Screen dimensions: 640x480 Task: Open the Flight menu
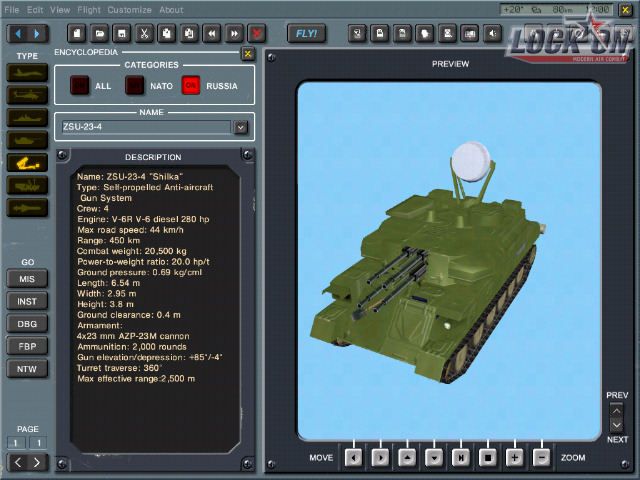click(89, 10)
